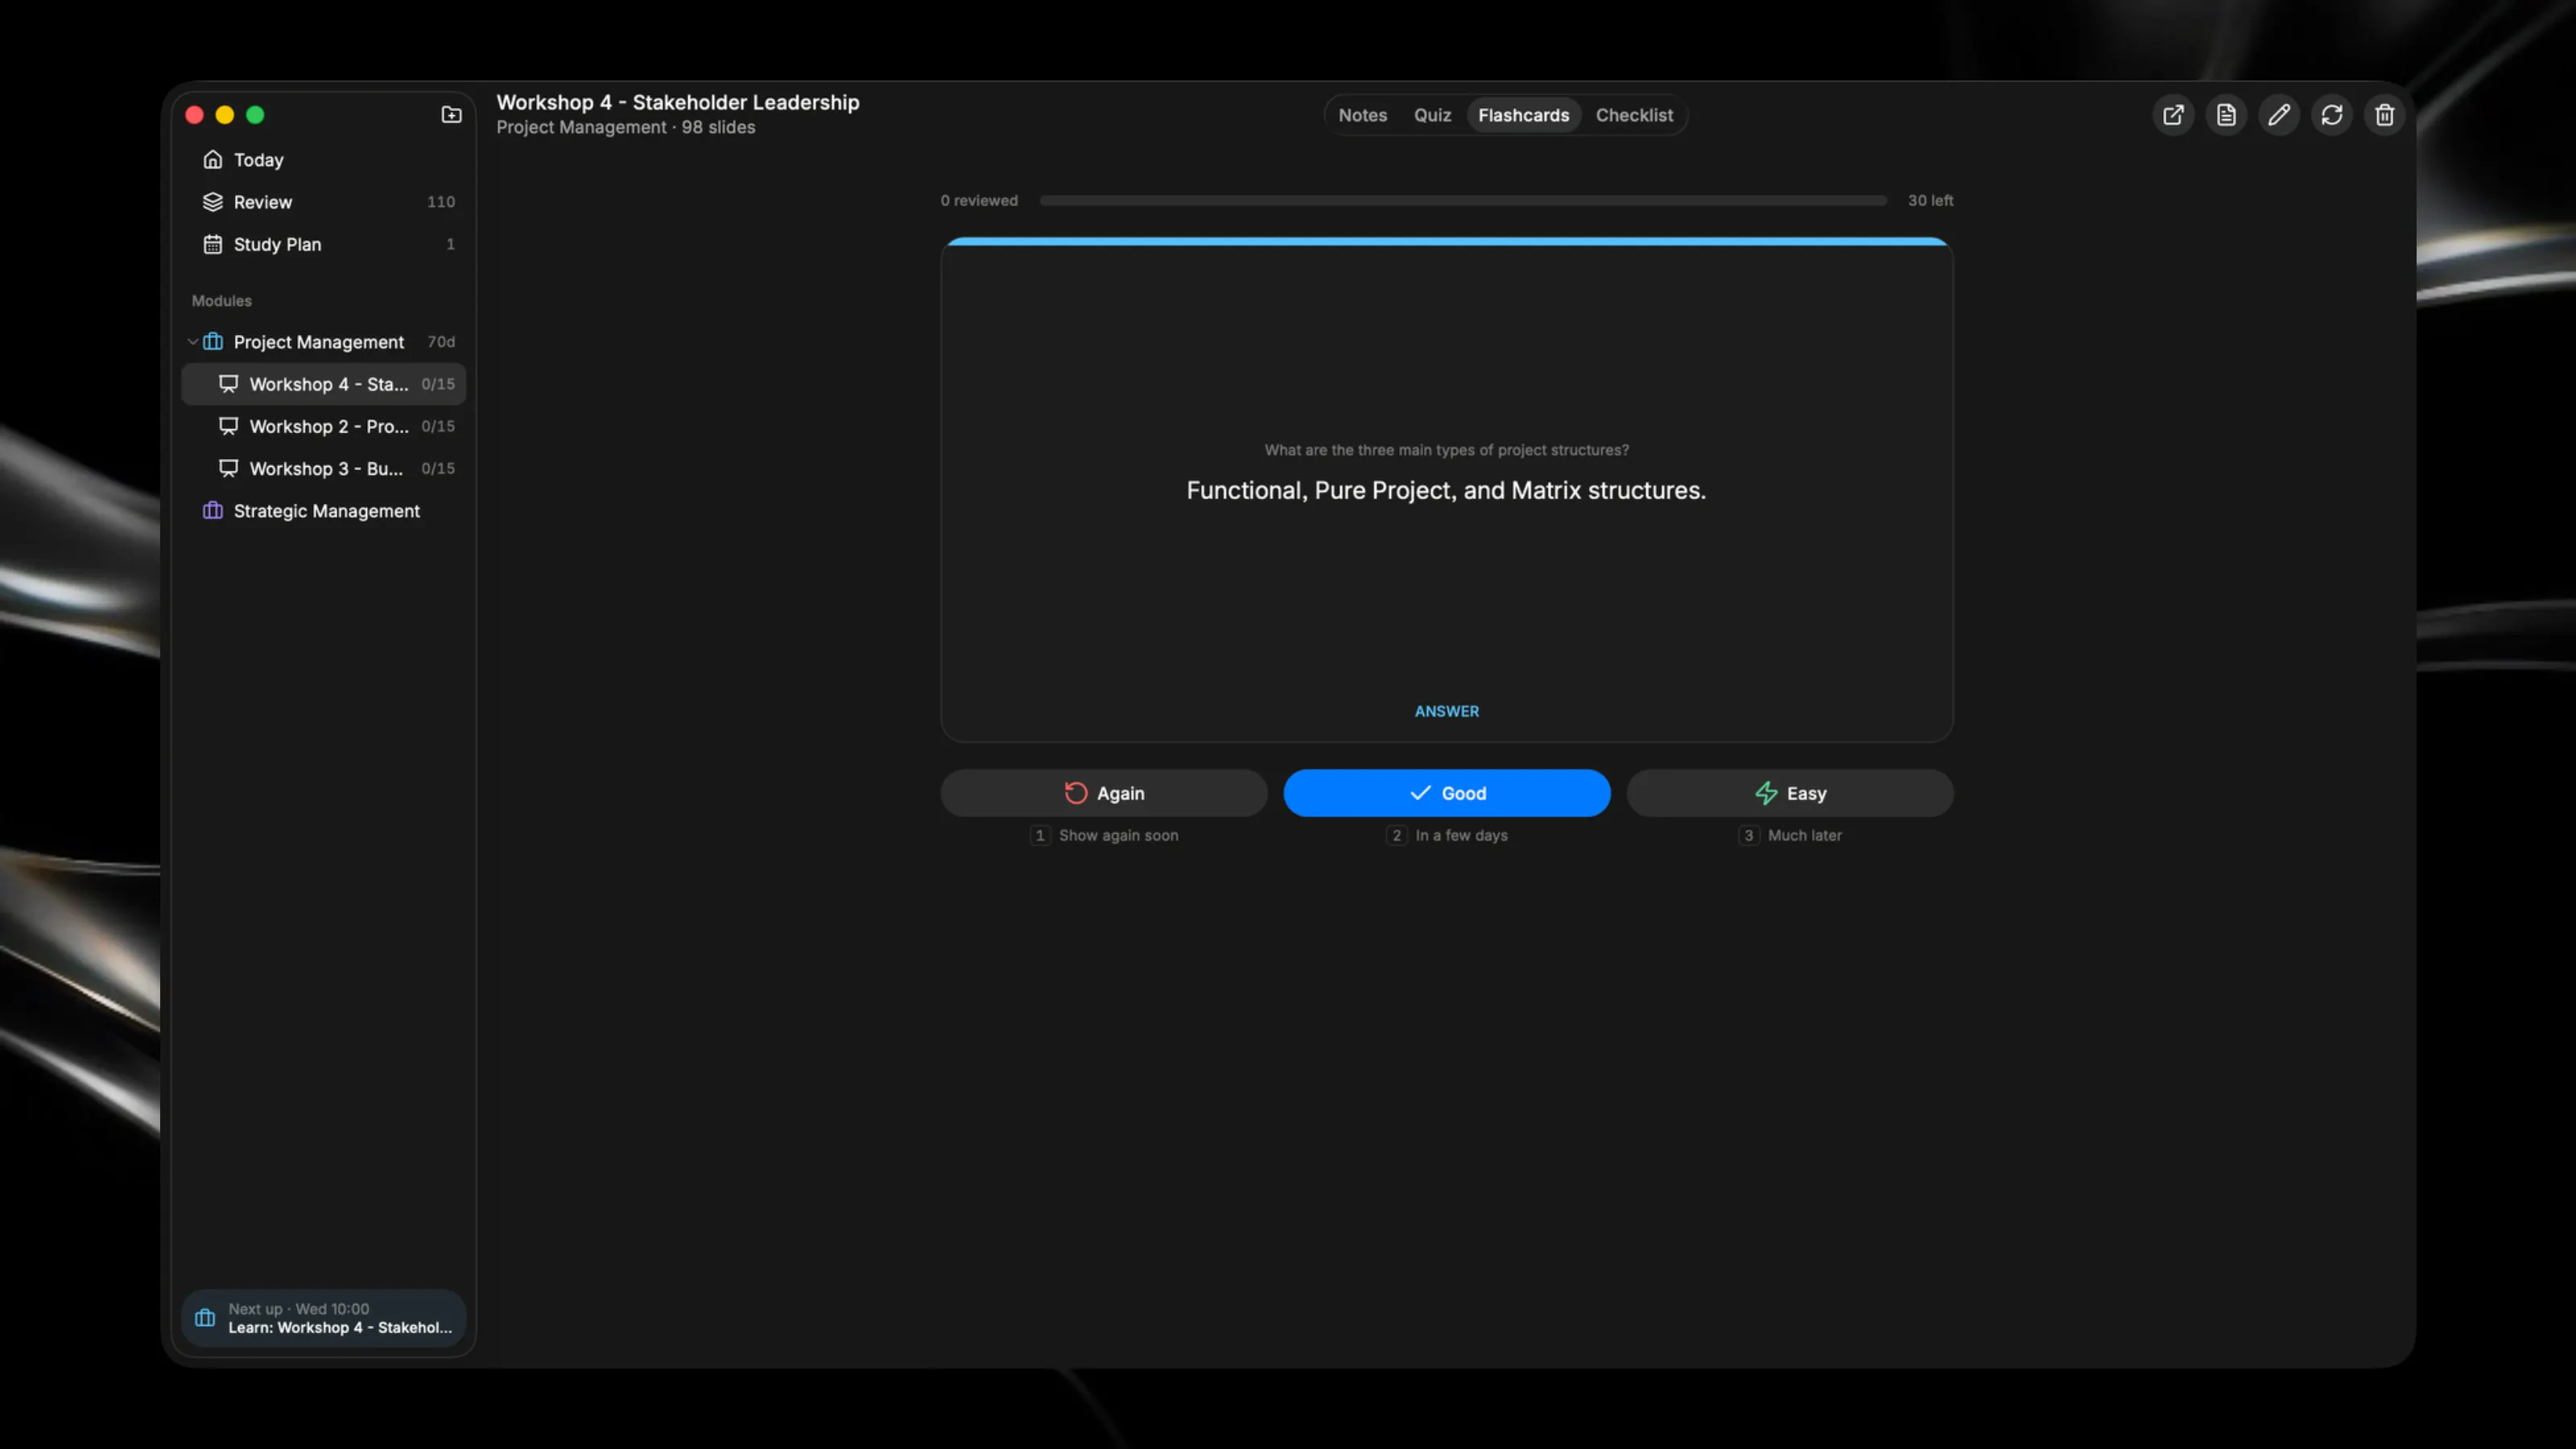Select Workshop 2 - Pro... lecture

323,426
